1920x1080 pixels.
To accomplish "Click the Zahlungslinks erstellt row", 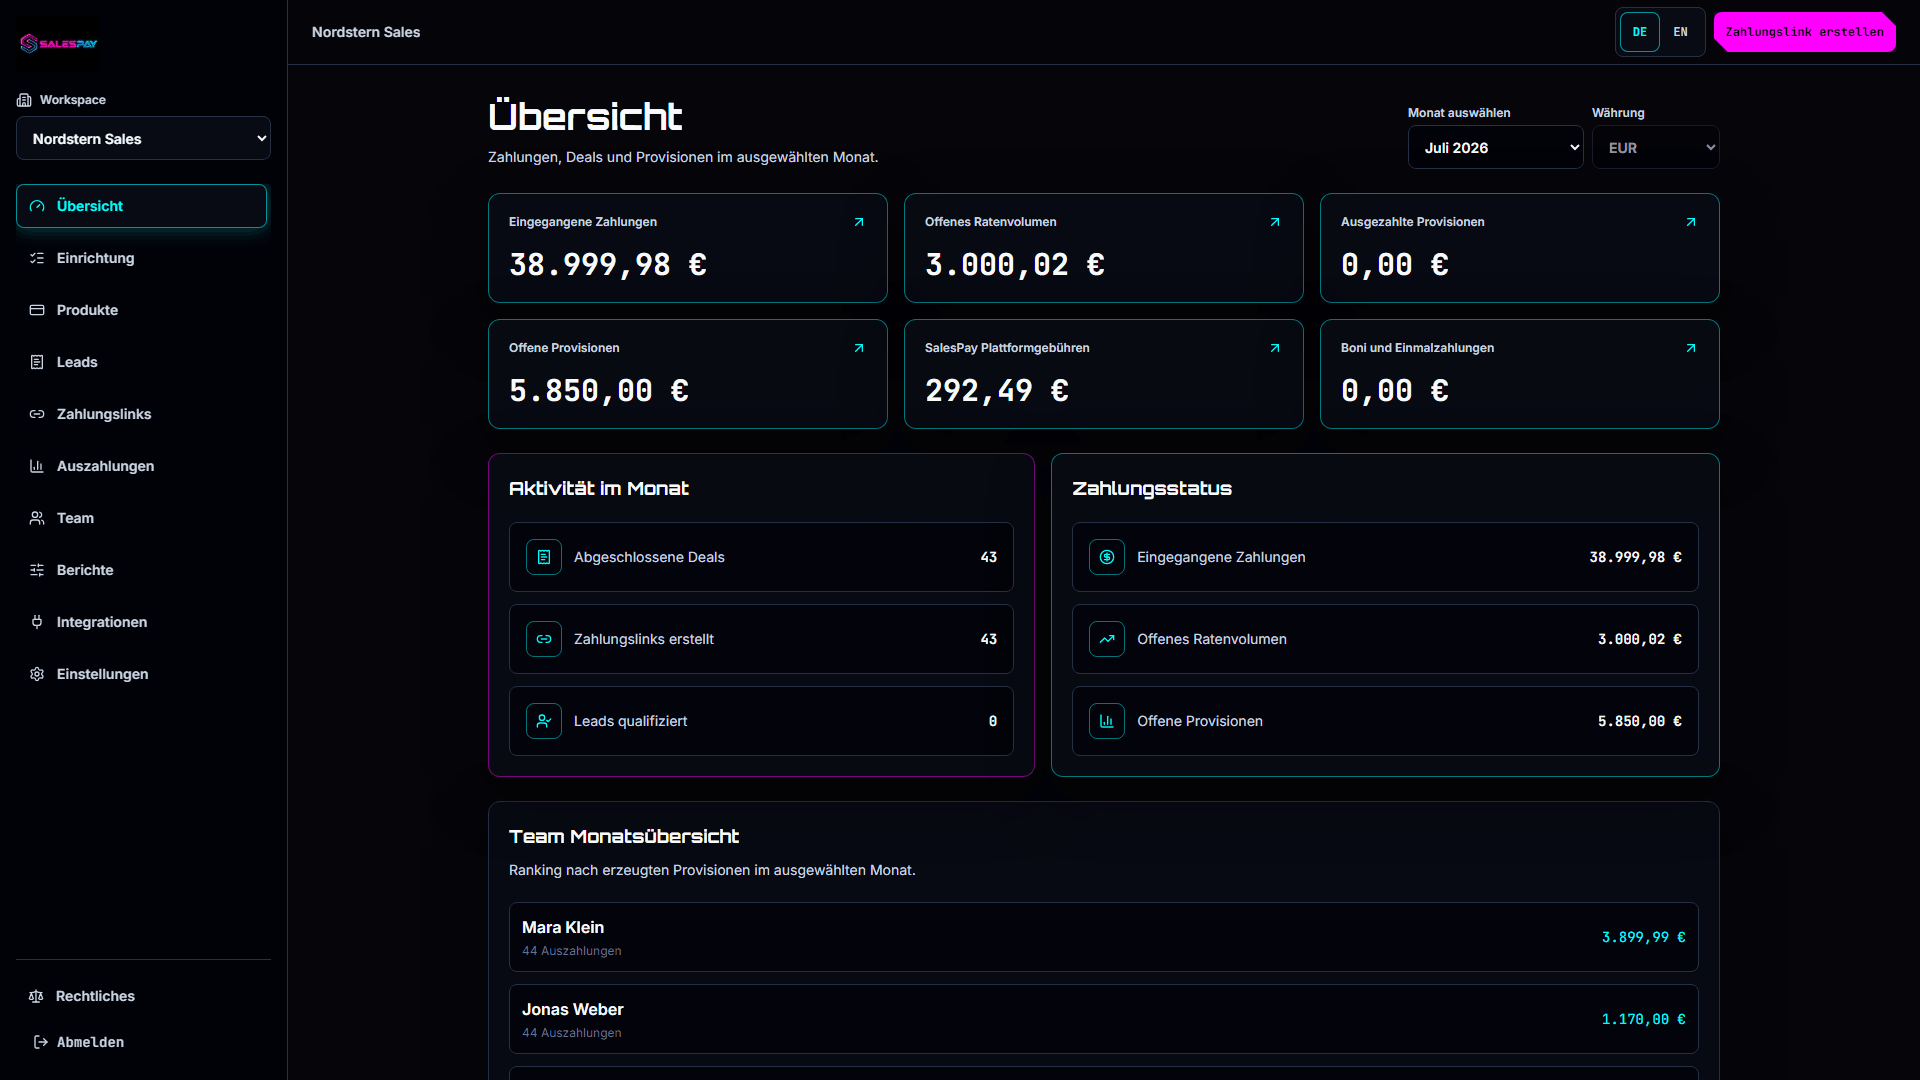I will point(761,639).
